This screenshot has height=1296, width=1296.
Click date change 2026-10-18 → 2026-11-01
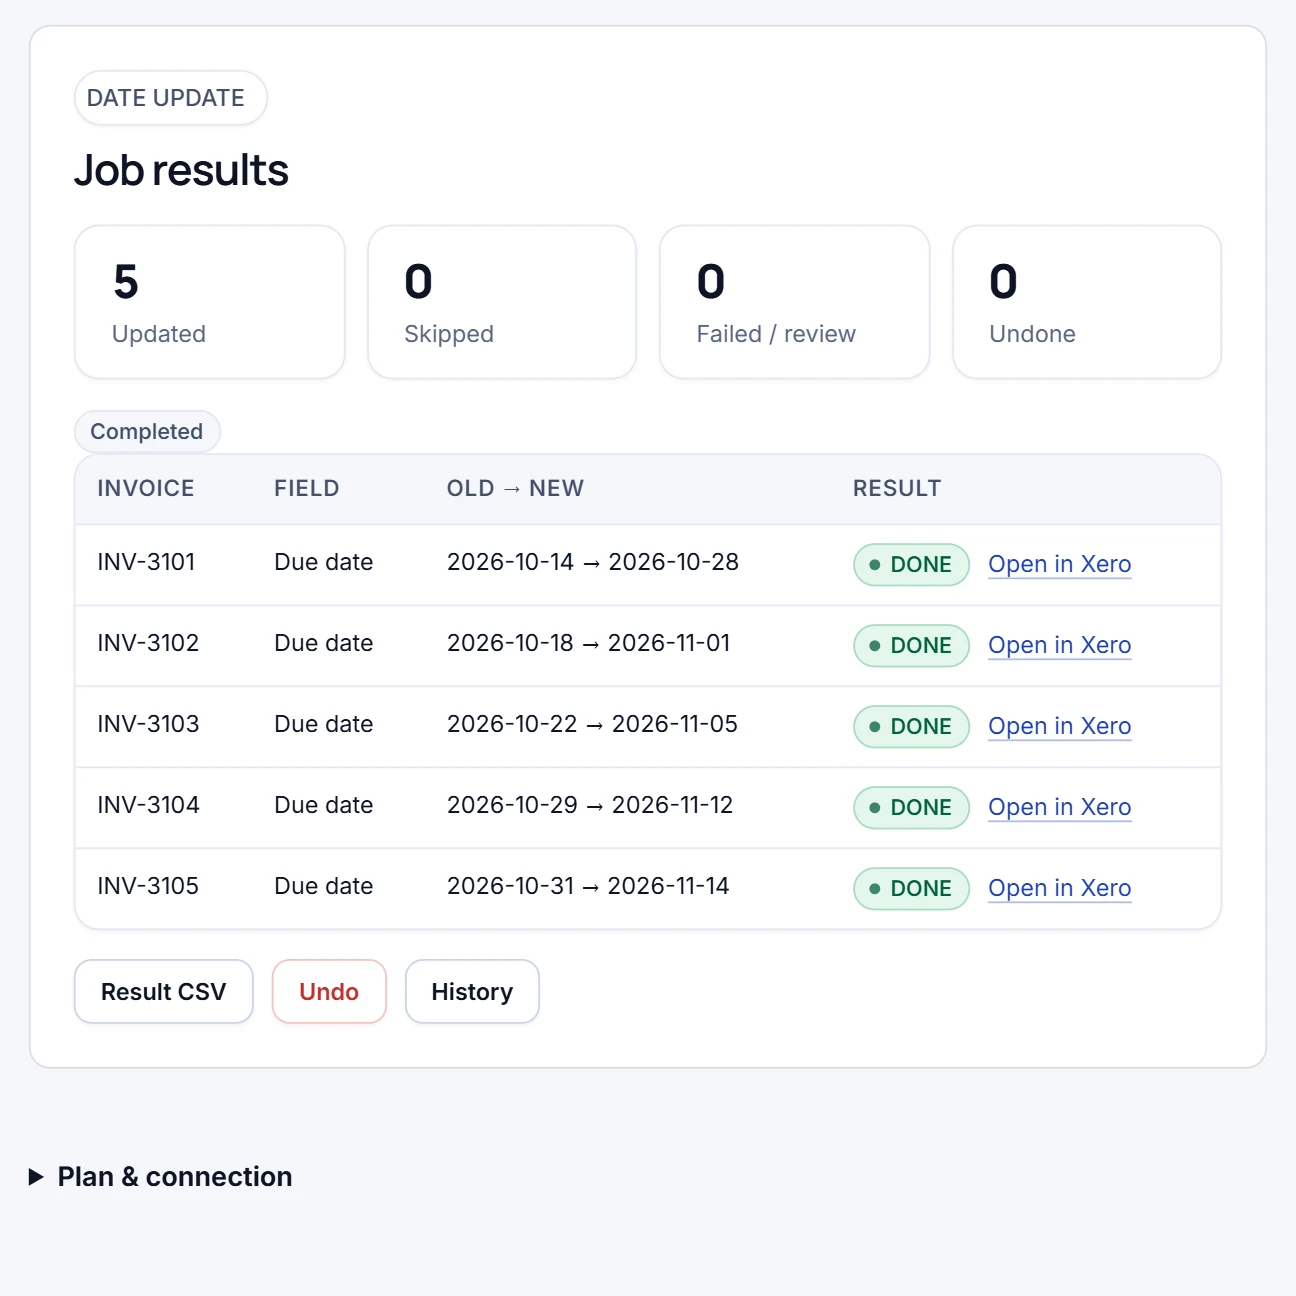pyautogui.click(x=589, y=643)
